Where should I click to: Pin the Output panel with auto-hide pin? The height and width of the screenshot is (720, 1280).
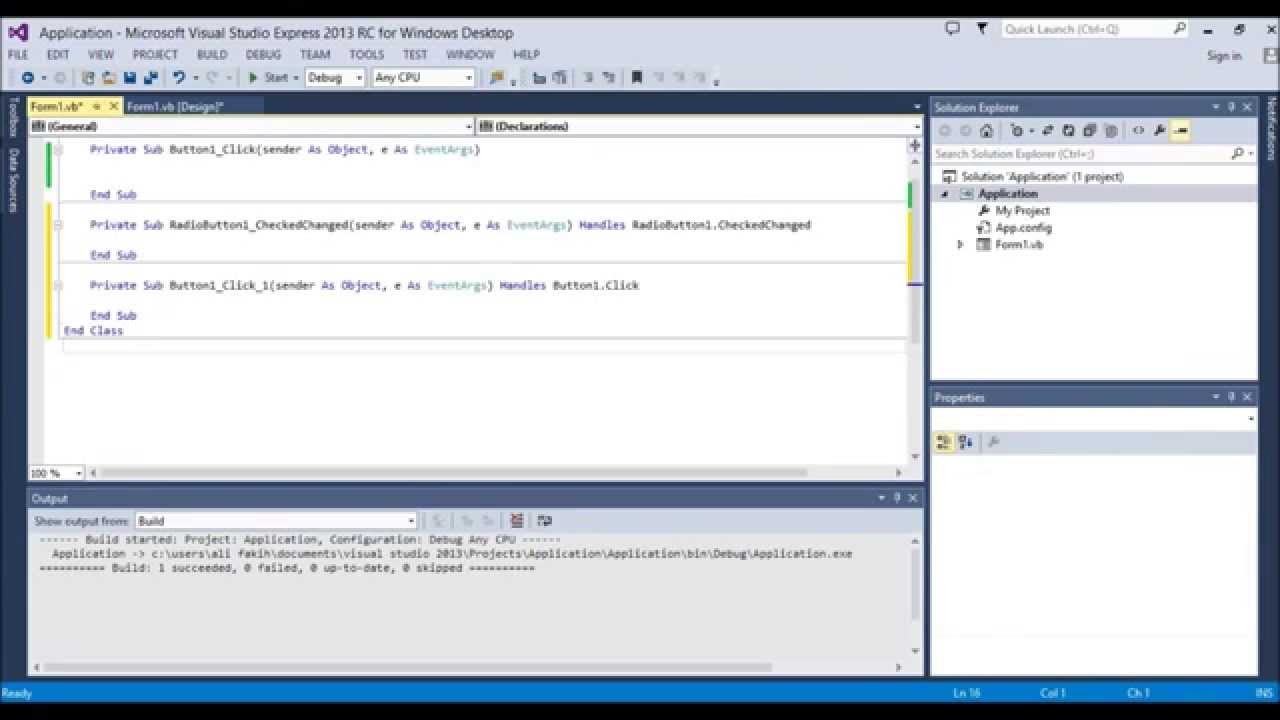[x=897, y=498]
